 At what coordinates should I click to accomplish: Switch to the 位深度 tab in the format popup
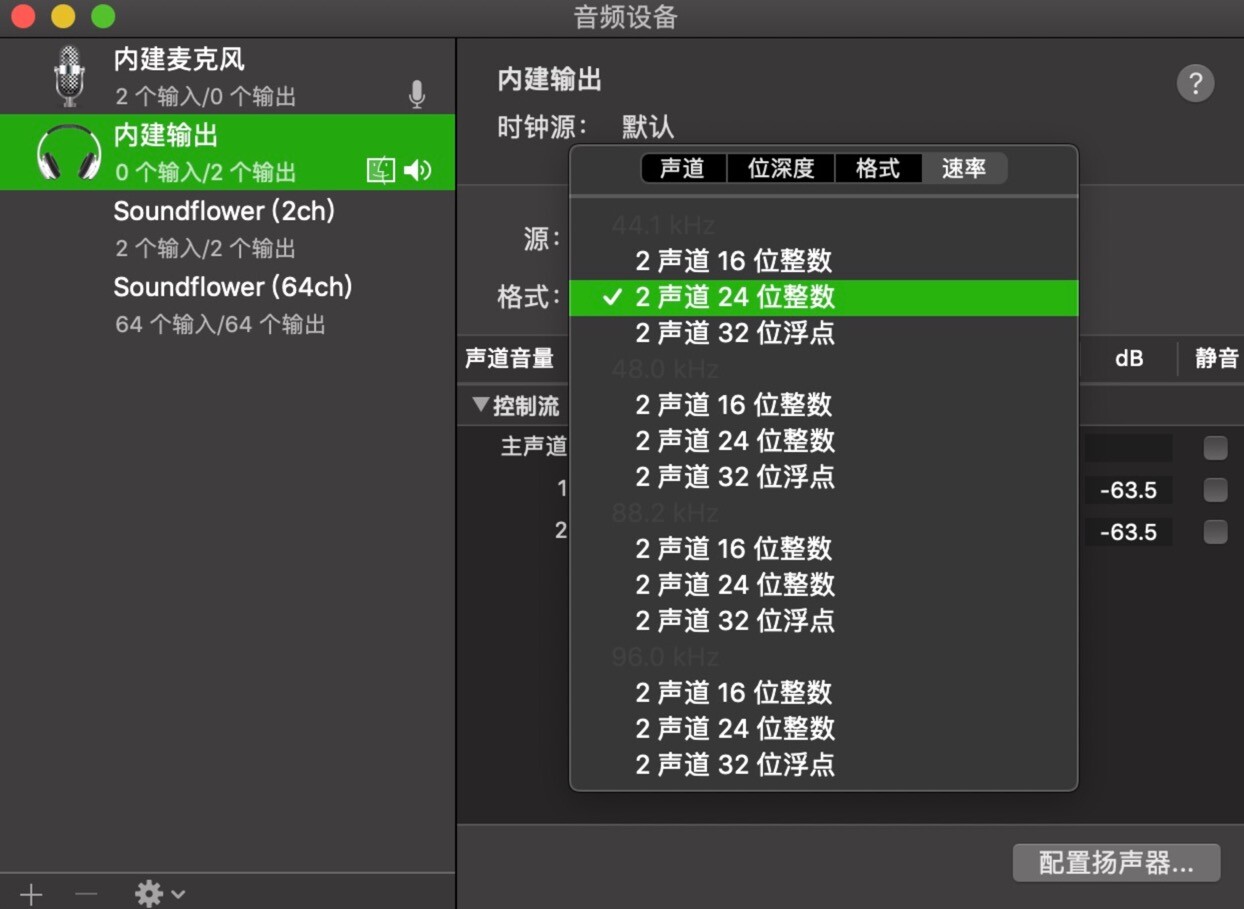781,168
